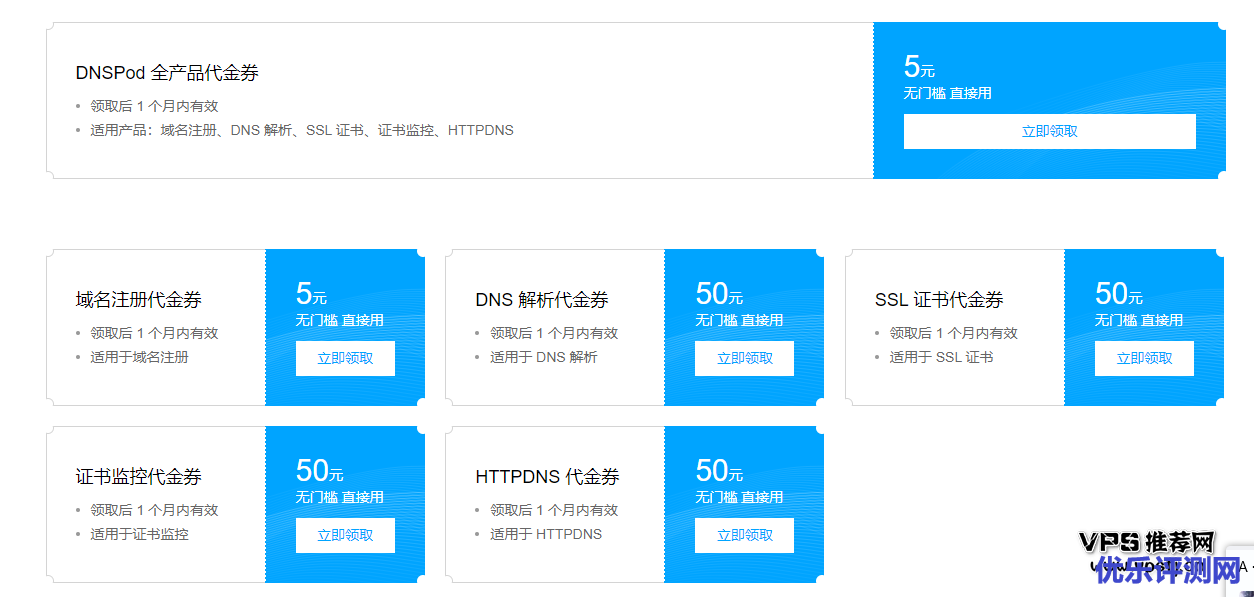
Task: Click the 适用于 HTTPDNS line
Action: (x=546, y=534)
